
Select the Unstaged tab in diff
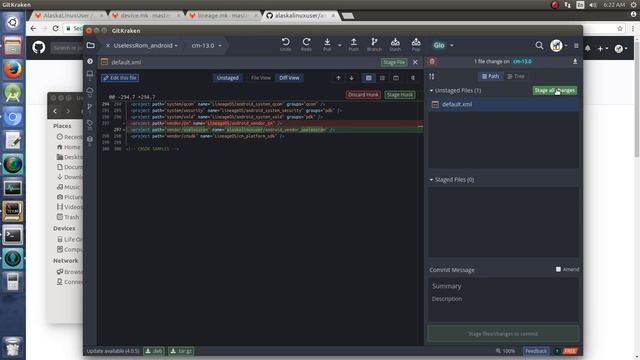coord(227,78)
